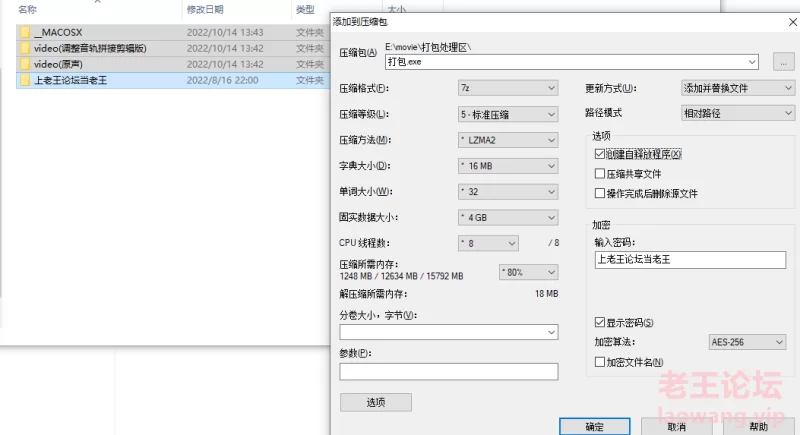800x435 pixels.
Task: Confirm with the 确定 button
Action: click(594, 427)
